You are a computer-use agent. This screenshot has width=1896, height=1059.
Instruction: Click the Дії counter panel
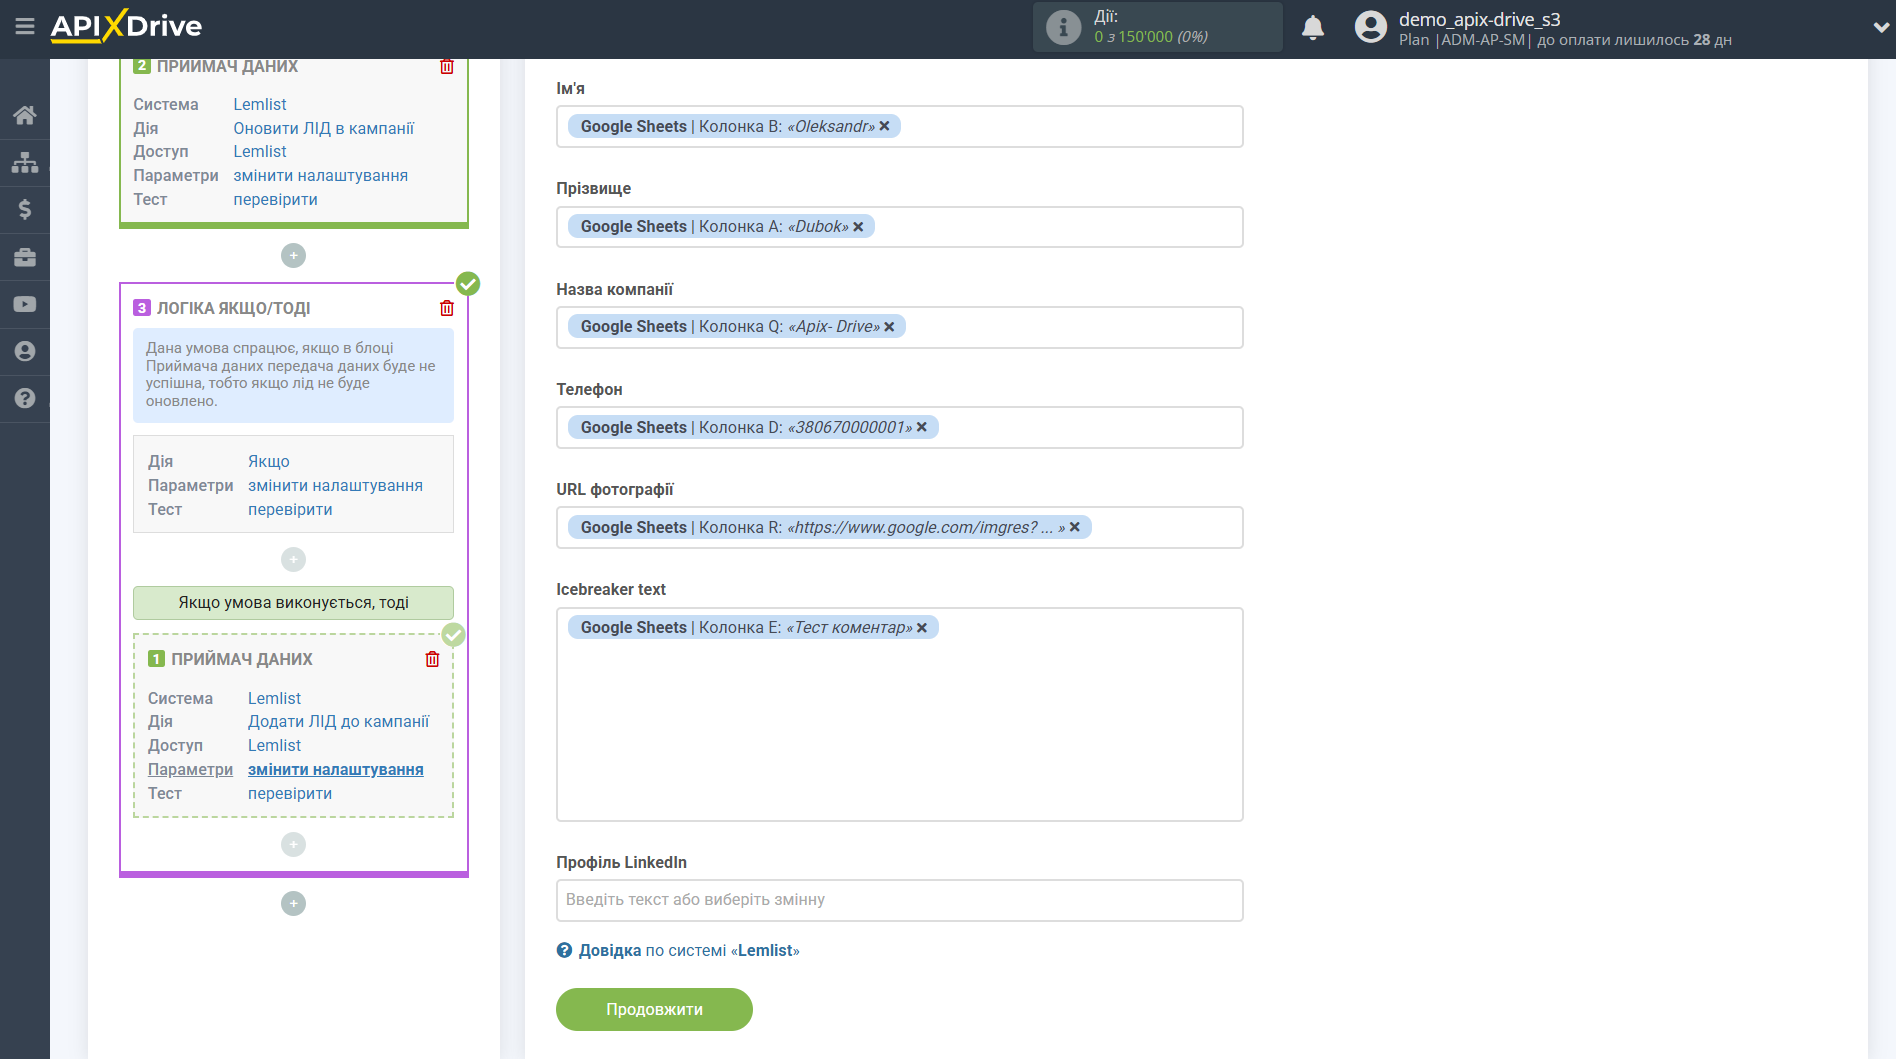1157,27
